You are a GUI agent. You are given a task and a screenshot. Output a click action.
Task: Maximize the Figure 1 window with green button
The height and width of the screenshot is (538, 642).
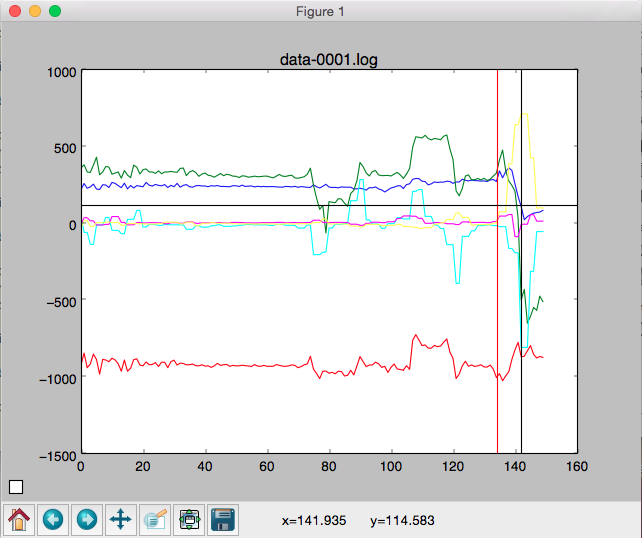coord(55,11)
